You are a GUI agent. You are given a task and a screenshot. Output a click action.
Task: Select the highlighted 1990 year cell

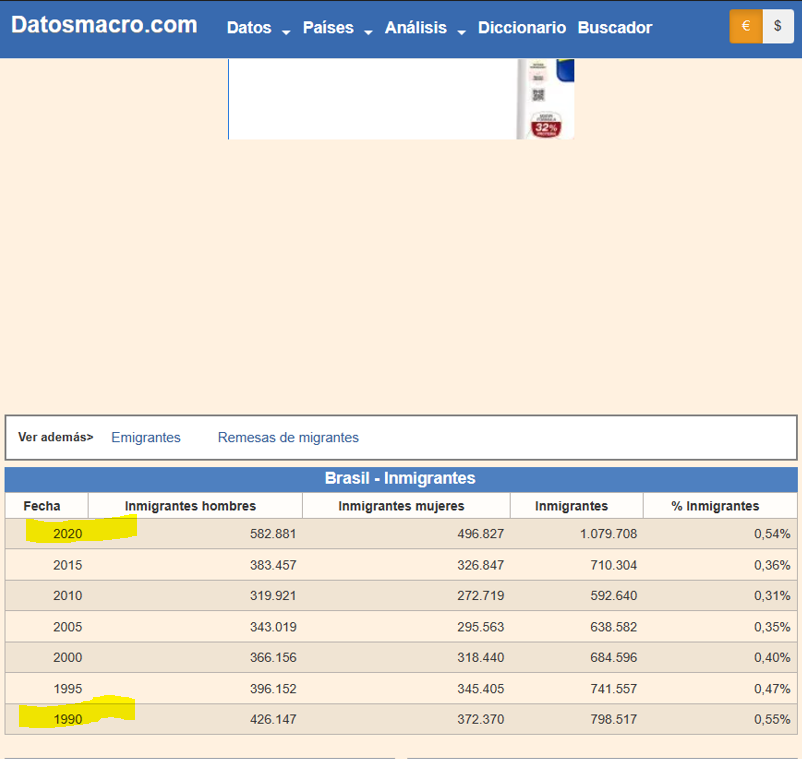[68, 719]
